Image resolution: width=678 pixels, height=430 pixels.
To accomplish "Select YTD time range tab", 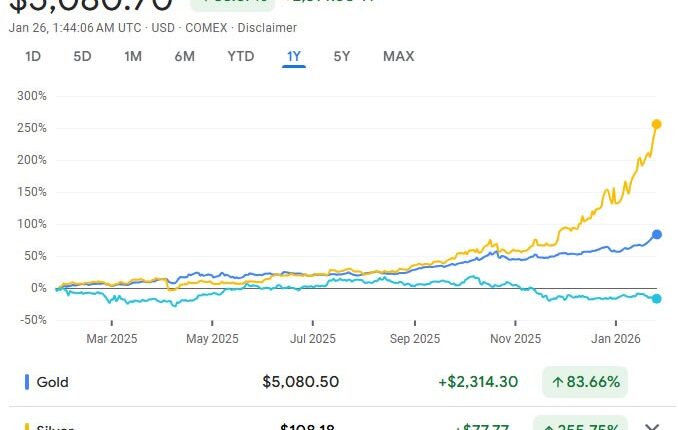I will click(240, 56).
